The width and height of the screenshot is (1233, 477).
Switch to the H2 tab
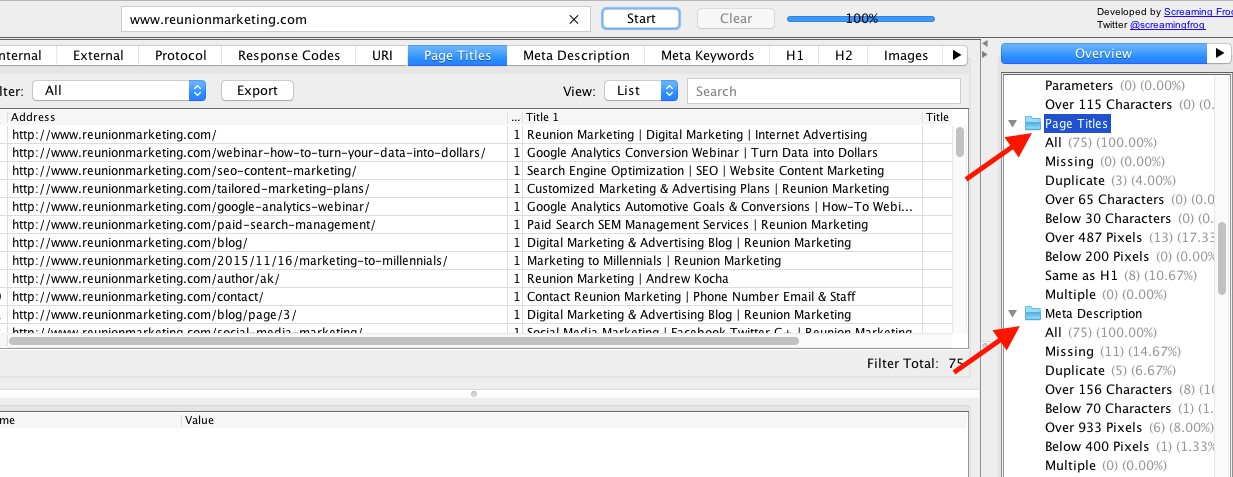pyautogui.click(x=843, y=56)
